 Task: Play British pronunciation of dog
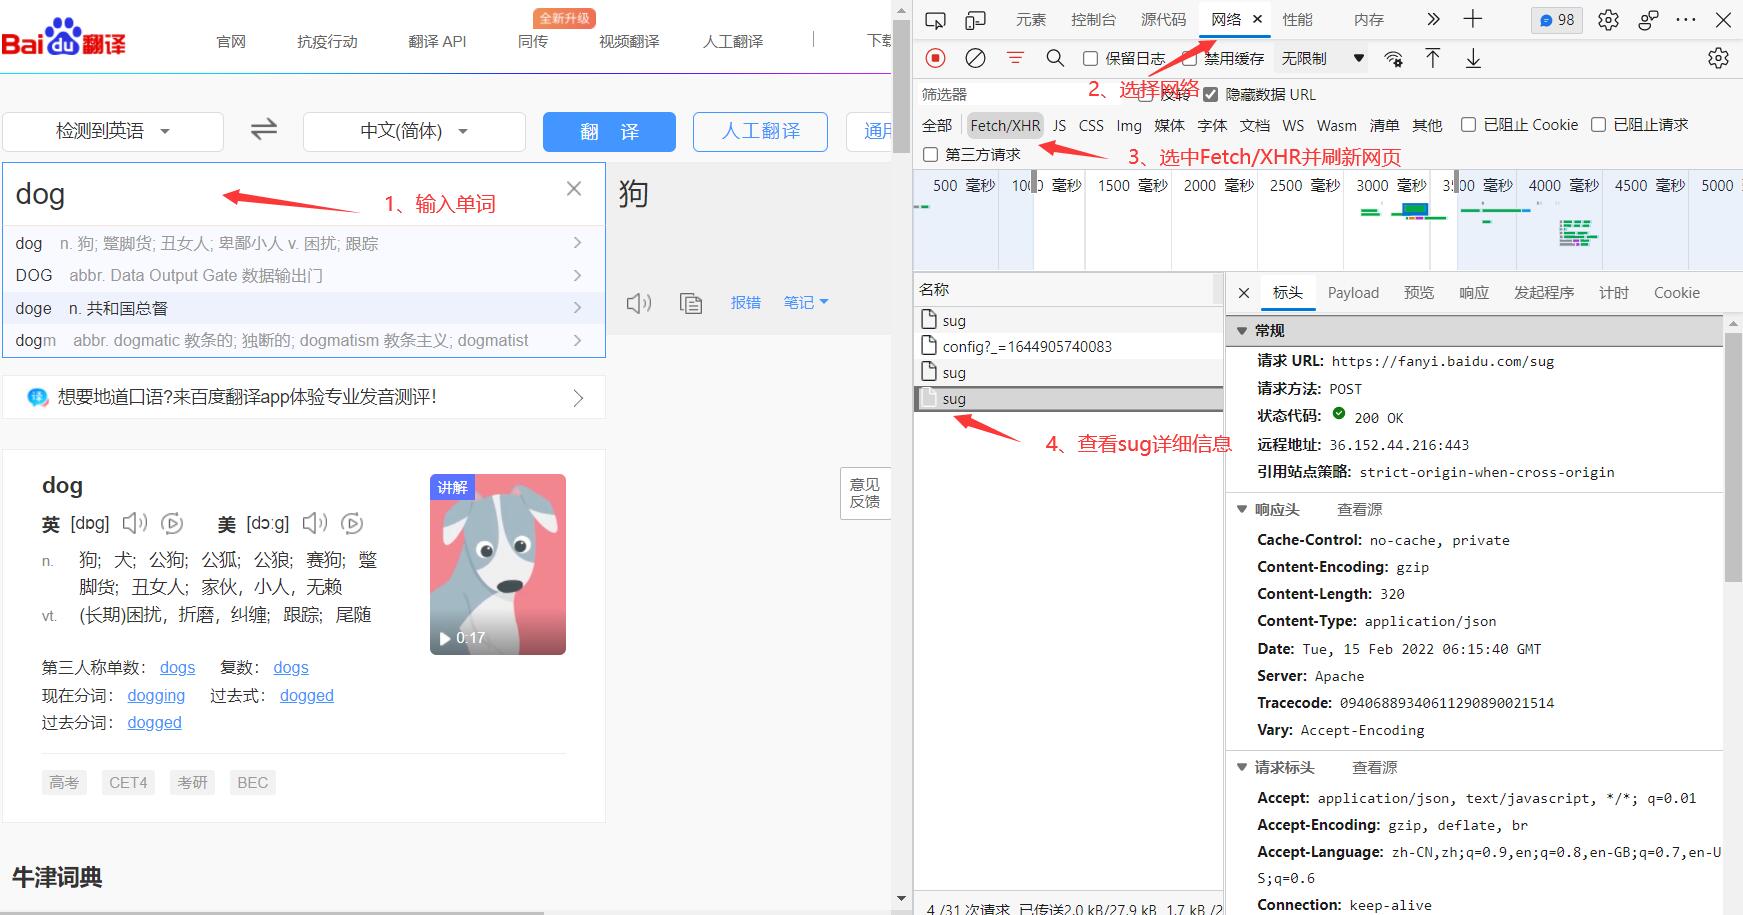pyautogui.click(x=135, y=523)
